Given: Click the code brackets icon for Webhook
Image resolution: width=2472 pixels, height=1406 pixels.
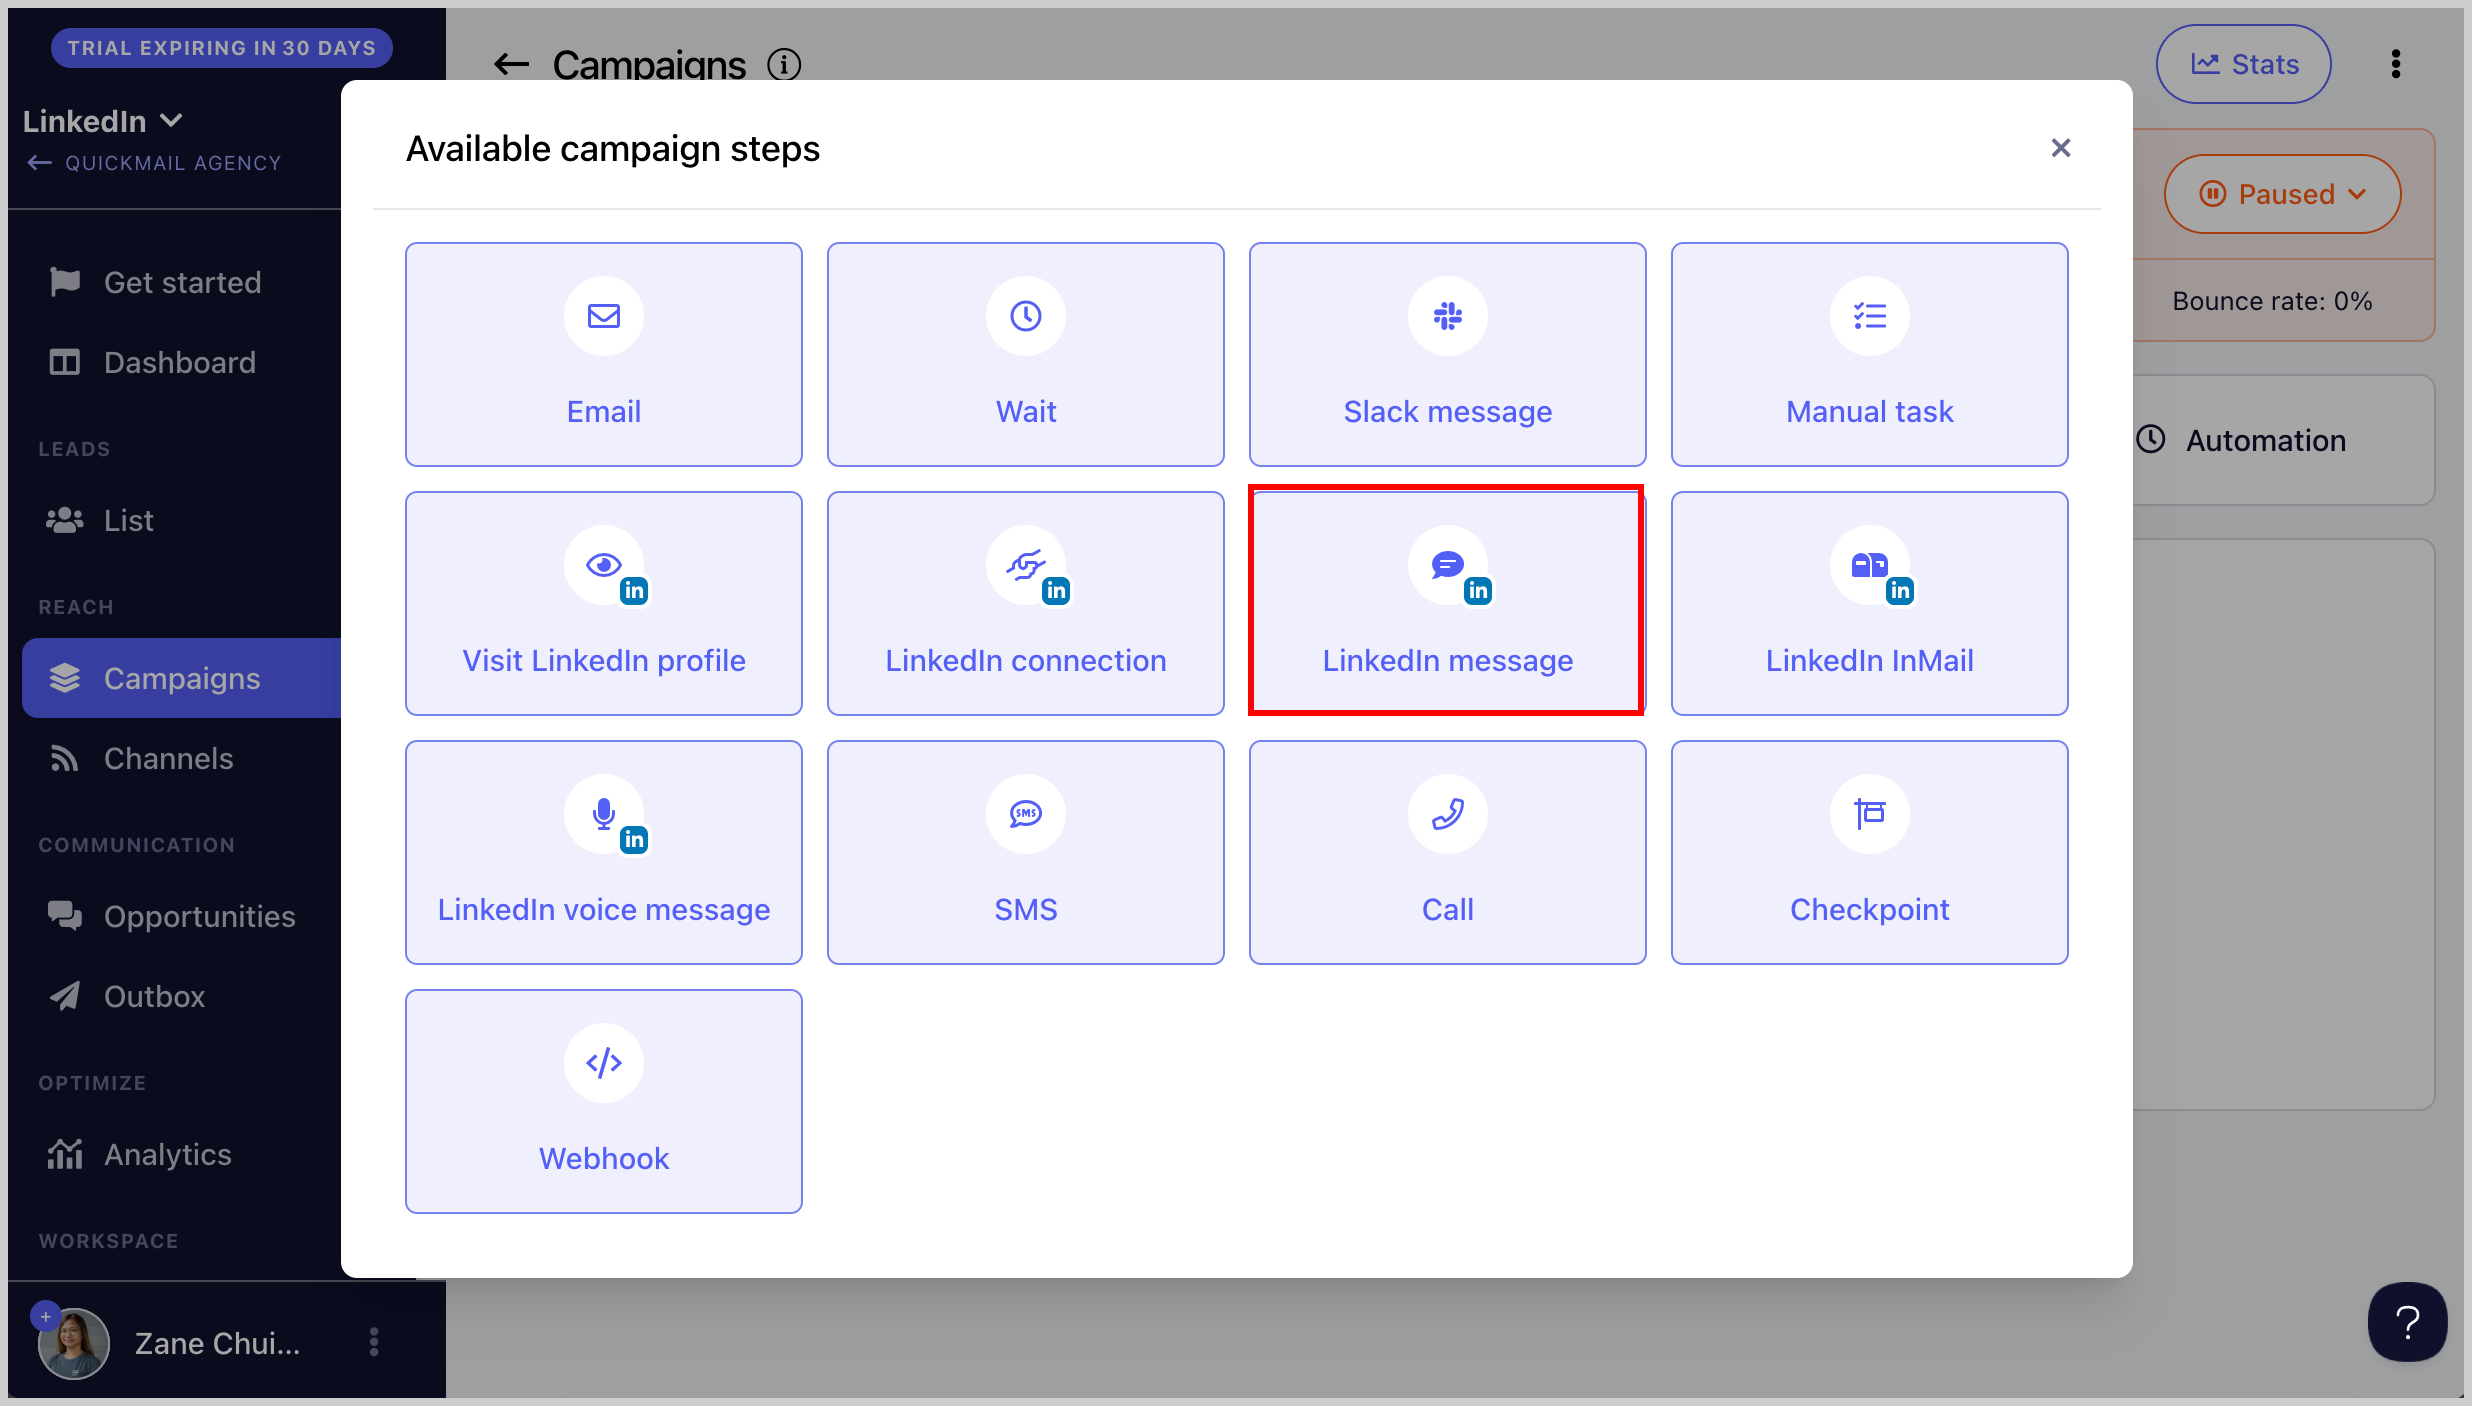Looking at the screenshot, I should [x=604, y=1063].
